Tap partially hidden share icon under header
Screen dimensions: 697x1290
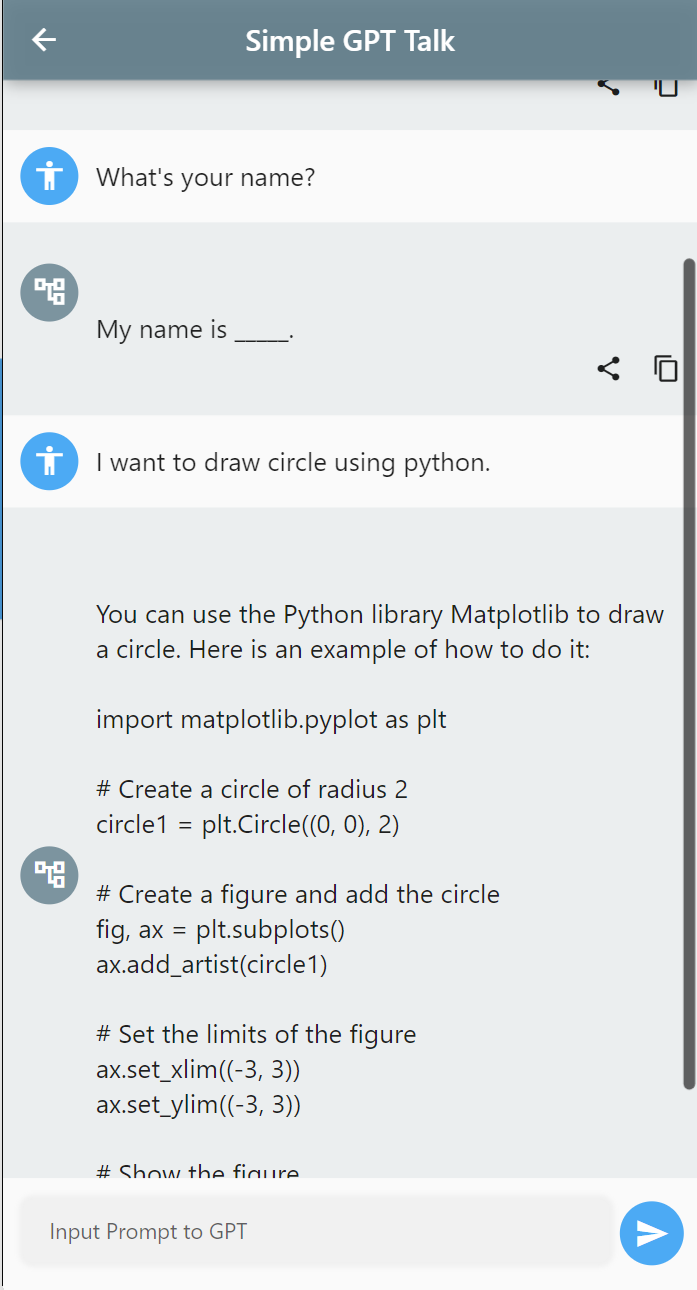click(608, 87)
